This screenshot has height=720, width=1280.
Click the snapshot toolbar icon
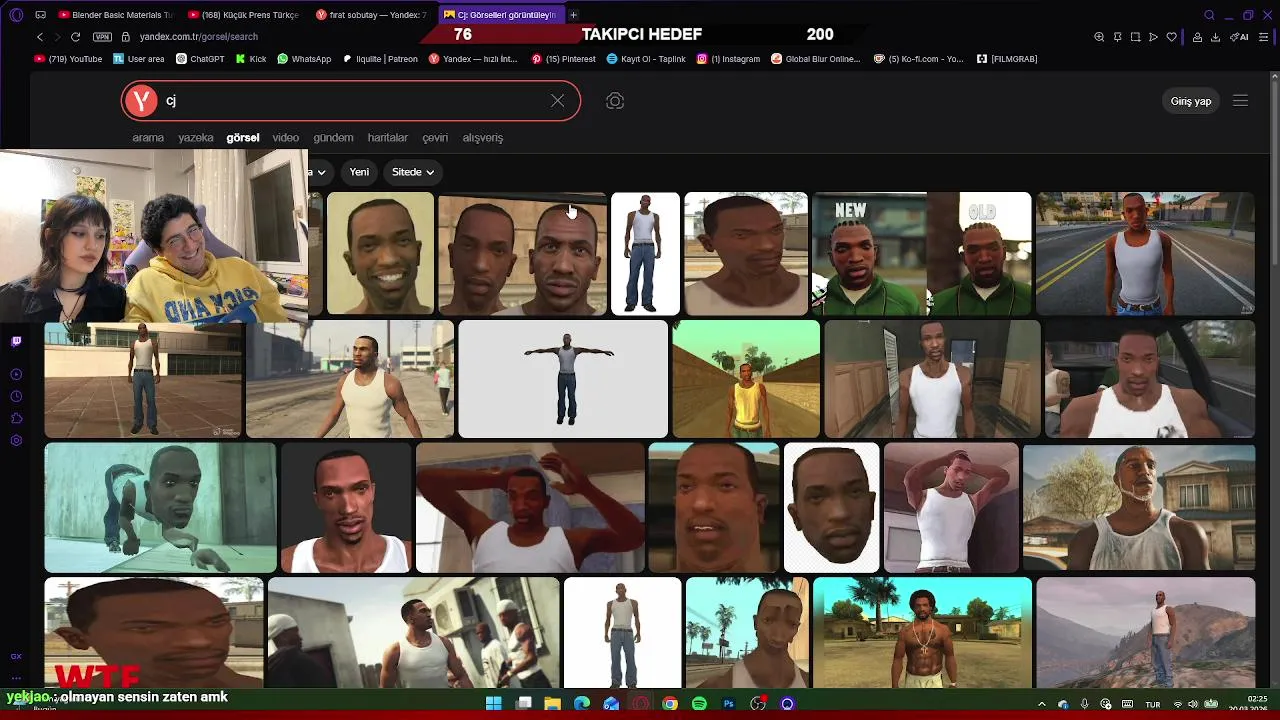point(1135,37)
